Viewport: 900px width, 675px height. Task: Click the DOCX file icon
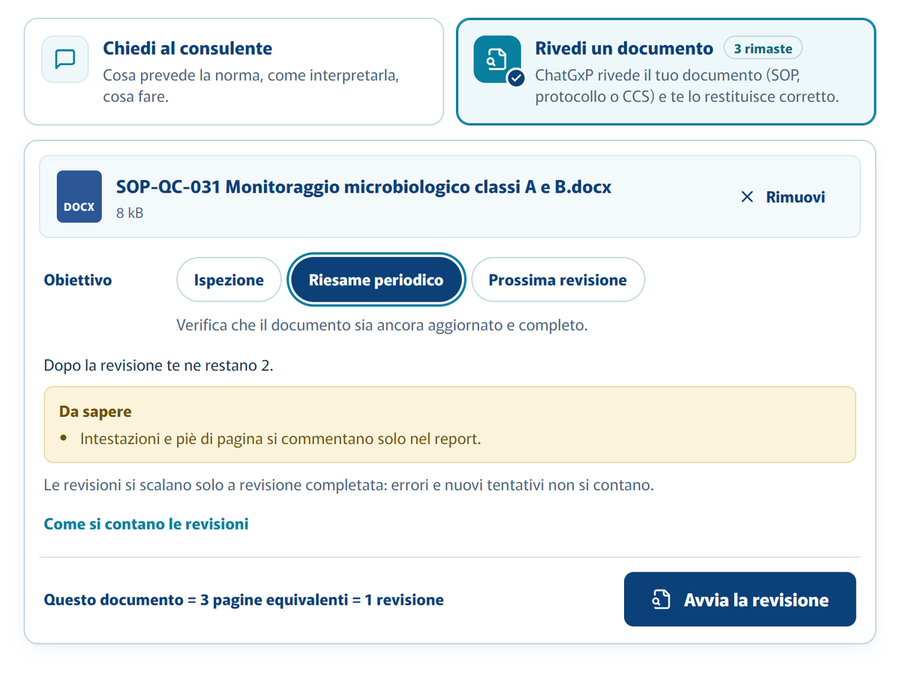(x=79, y=196)
